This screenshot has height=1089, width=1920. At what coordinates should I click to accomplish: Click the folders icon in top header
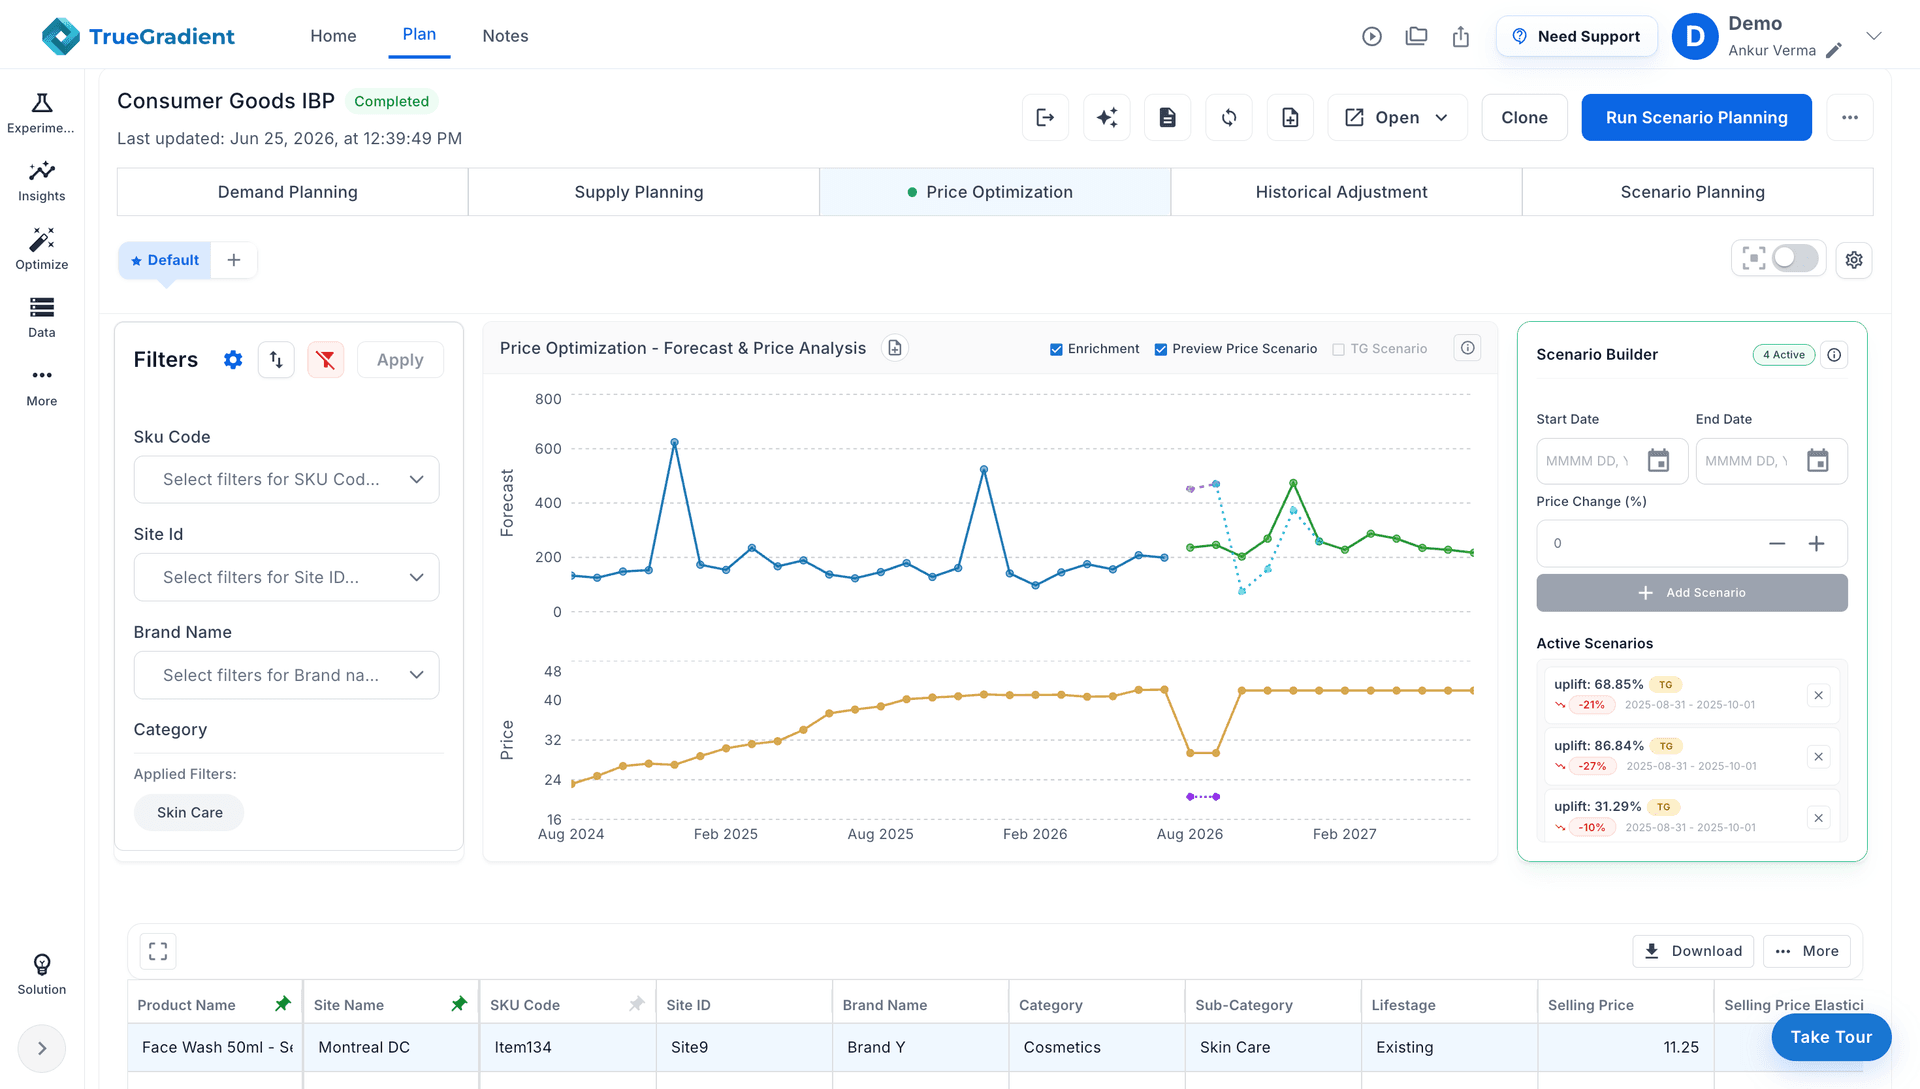point(1416,36)
